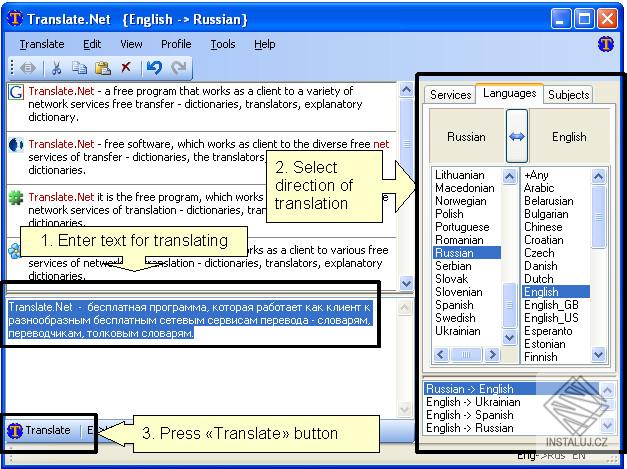Click the blue Undo arrow icon
The width and height of the screenshot is (627, 469).
pos(154,68)
